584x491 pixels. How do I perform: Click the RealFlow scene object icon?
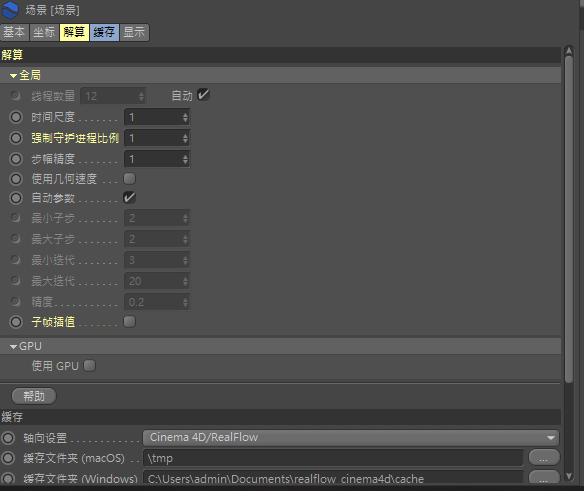[x=10, y=10]
